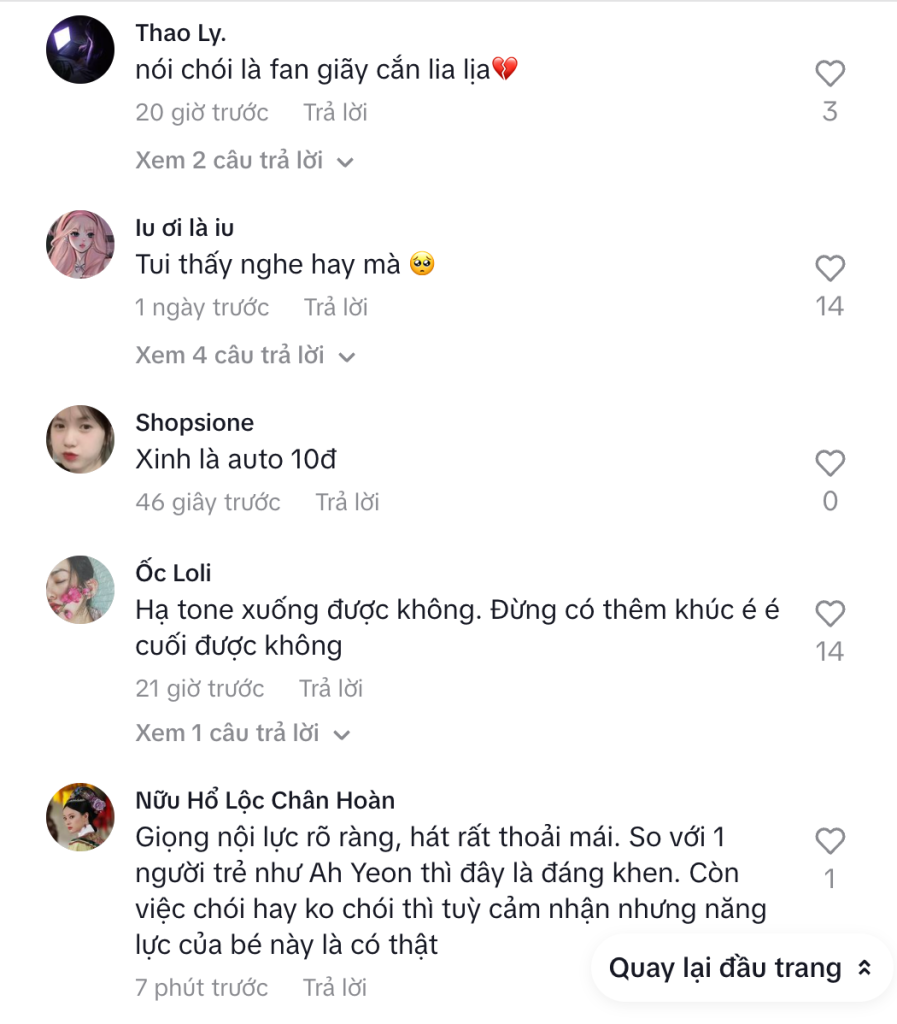Like Nữu Hổ Lộc Chân Hoàn's comment
Viewport: 897px width, 1024px height.
[829, 841]
